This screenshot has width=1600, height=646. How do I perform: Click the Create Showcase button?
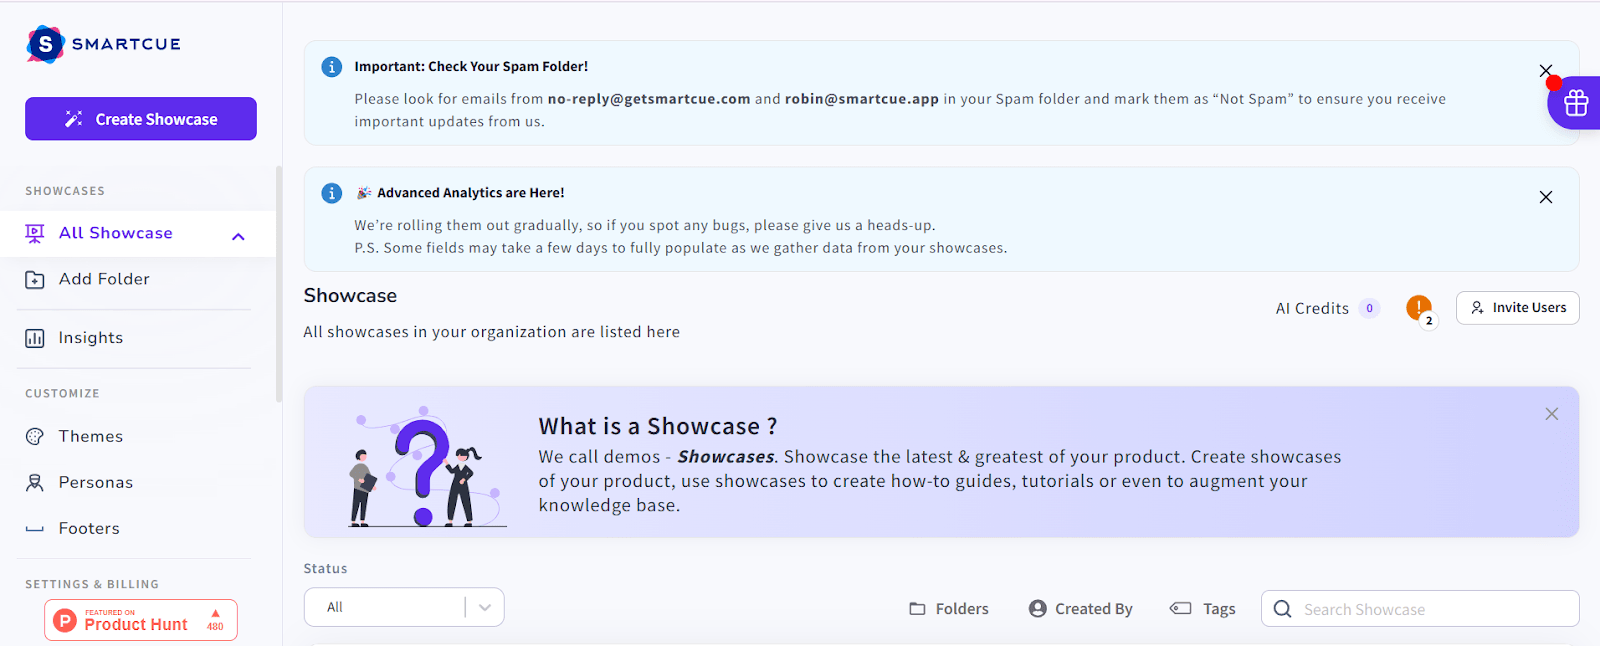click(141, 119)
